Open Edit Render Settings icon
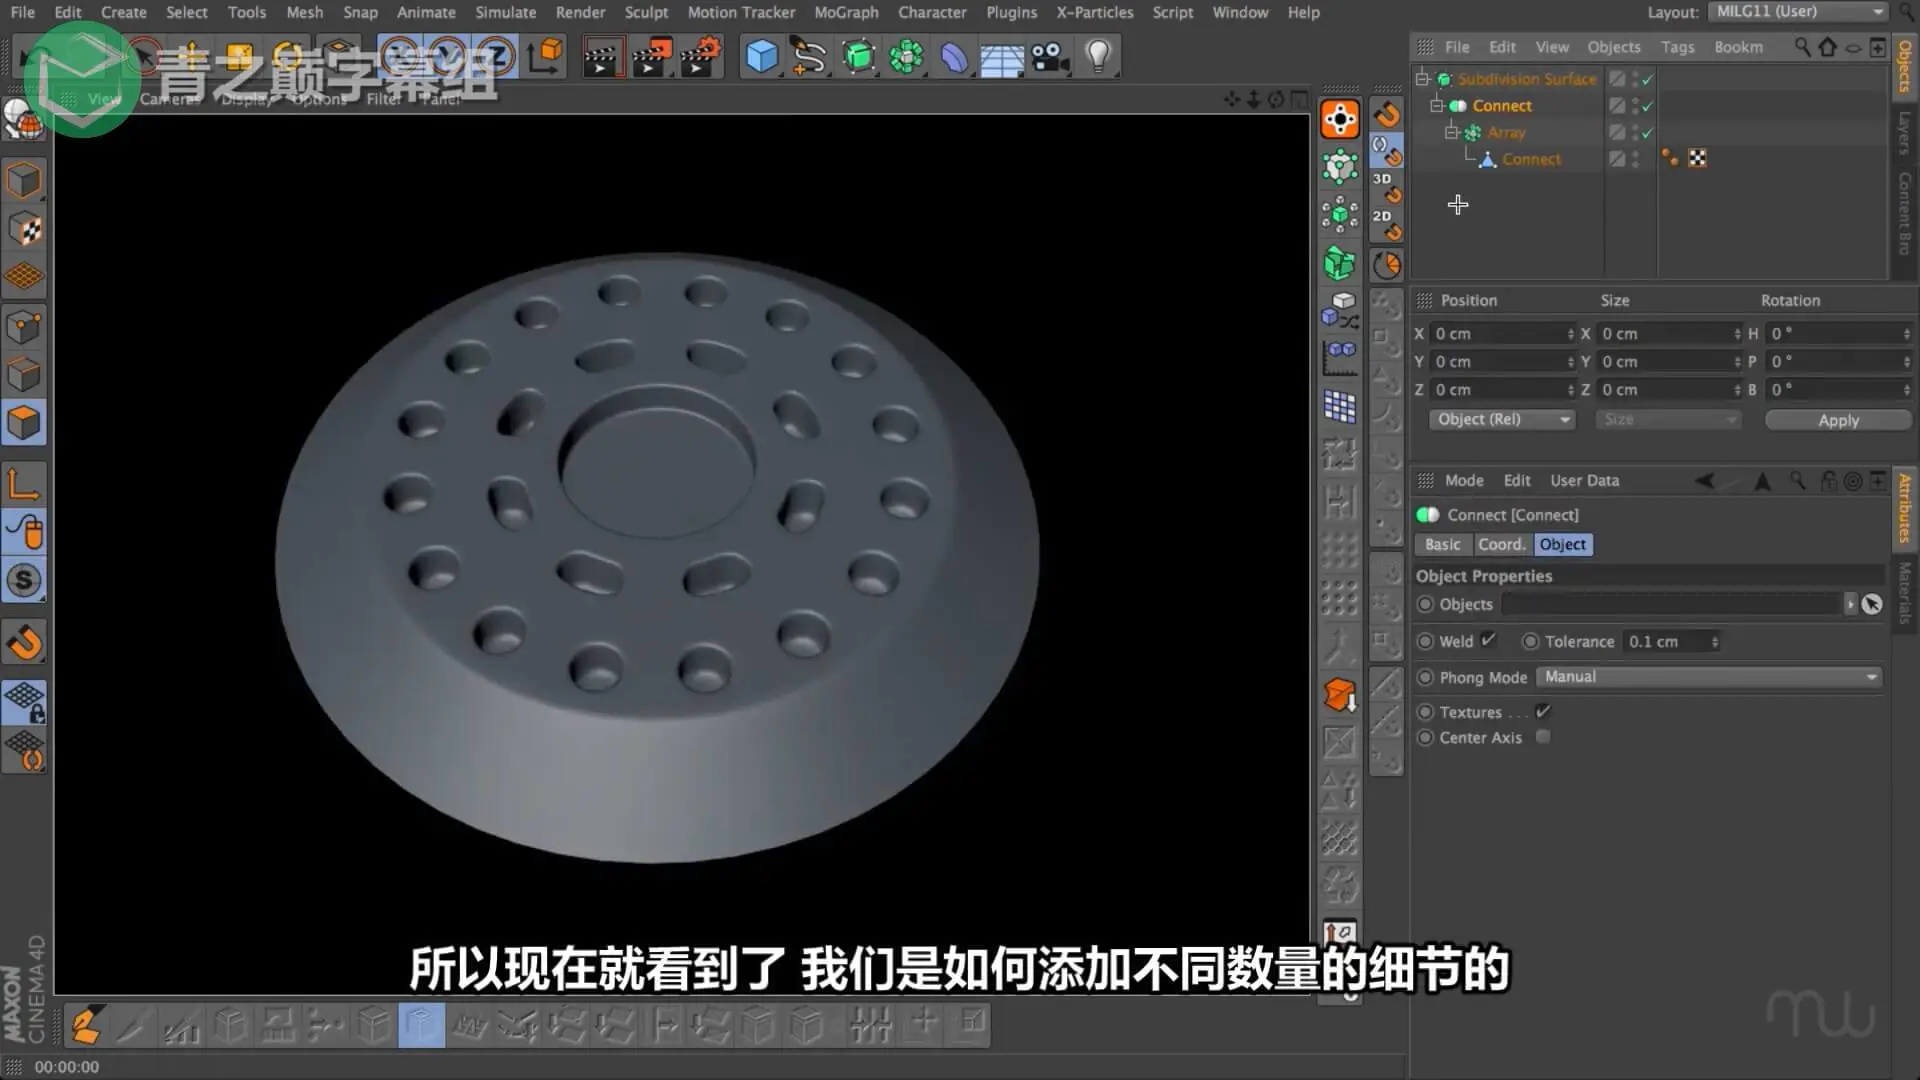The image size is (1920, 1080). (x=700, y=56)
